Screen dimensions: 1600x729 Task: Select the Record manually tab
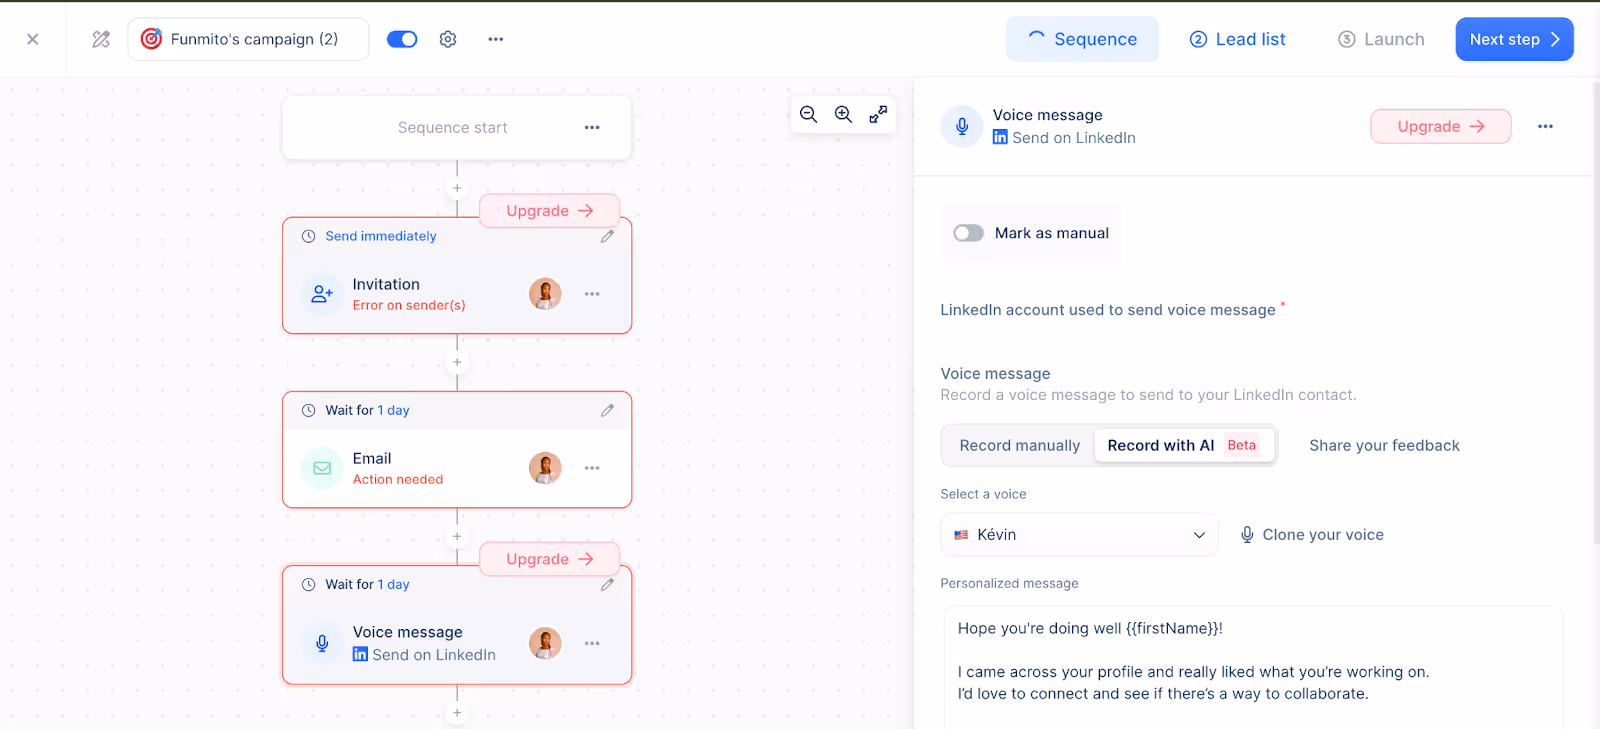tap(1019, 445)
